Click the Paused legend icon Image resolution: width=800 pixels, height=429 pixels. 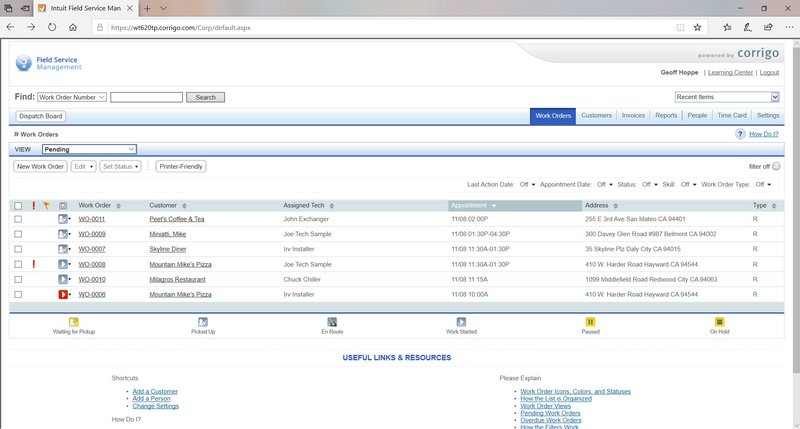coord(590,322)
